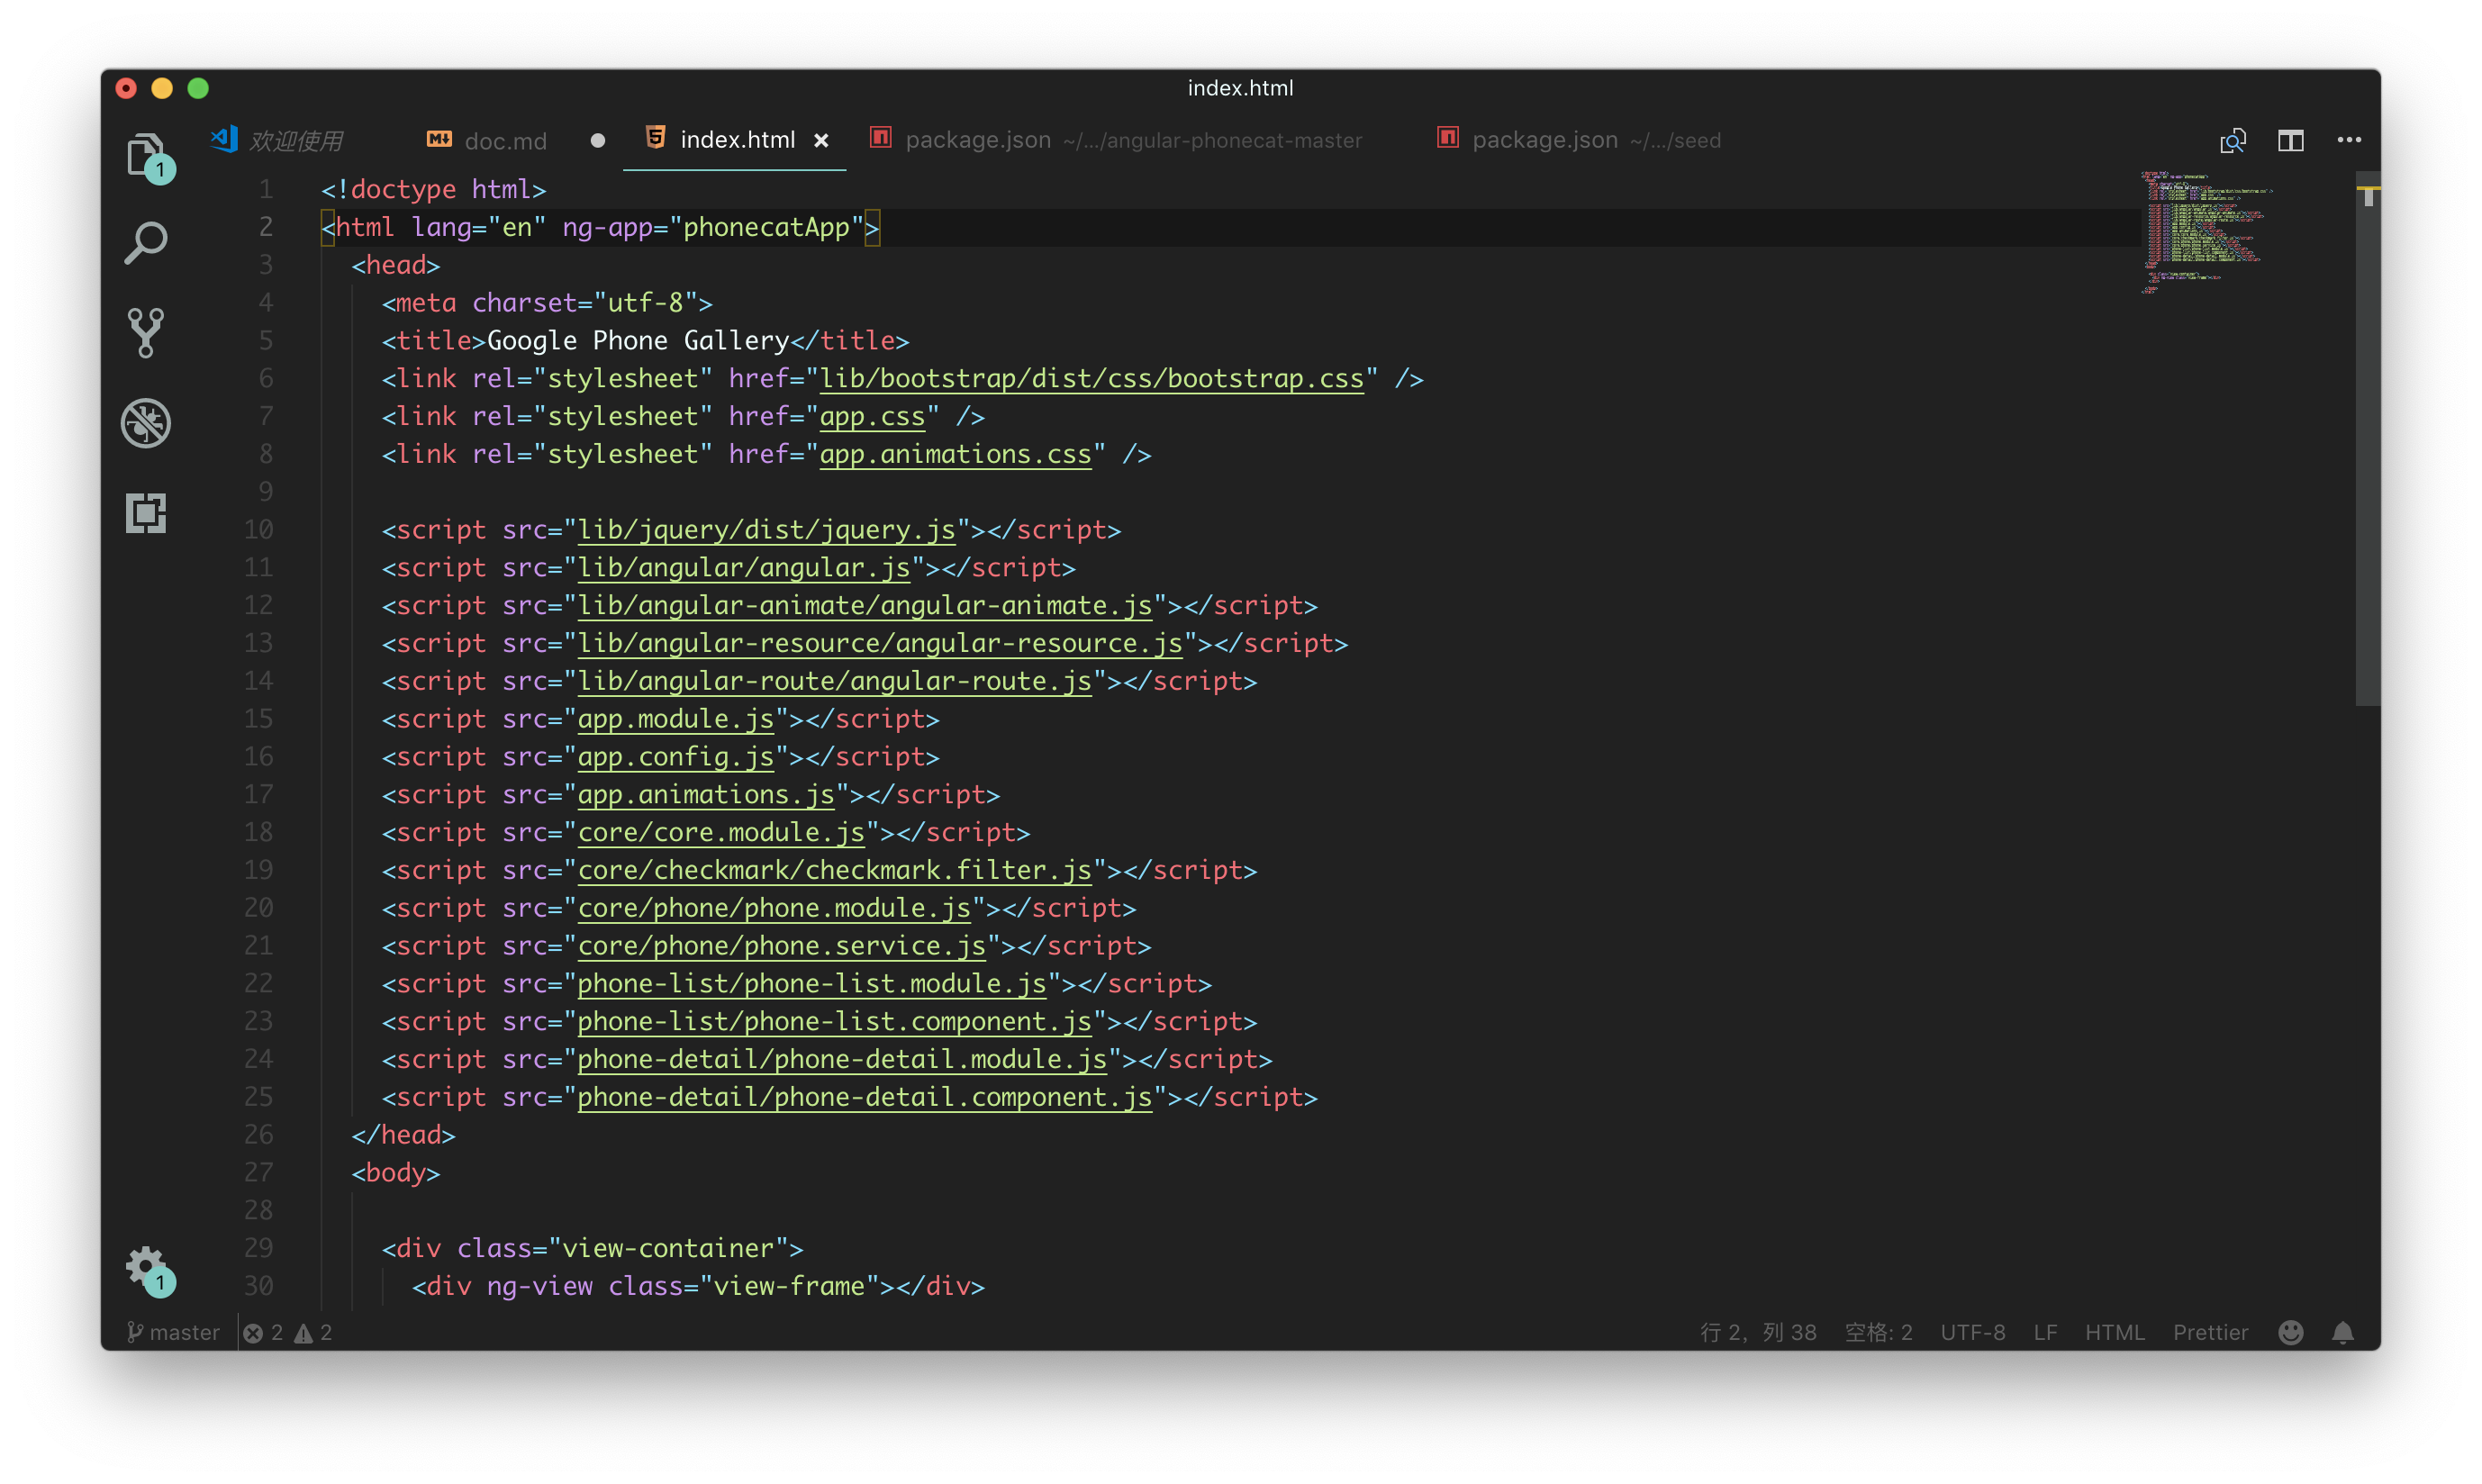Split the editor with the split icon
2482x1484 pixels.
tap(2290, 140)
